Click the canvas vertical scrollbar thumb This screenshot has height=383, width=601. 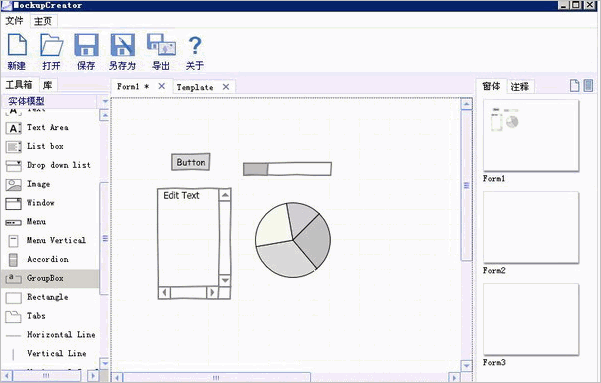tap(466, 186)
